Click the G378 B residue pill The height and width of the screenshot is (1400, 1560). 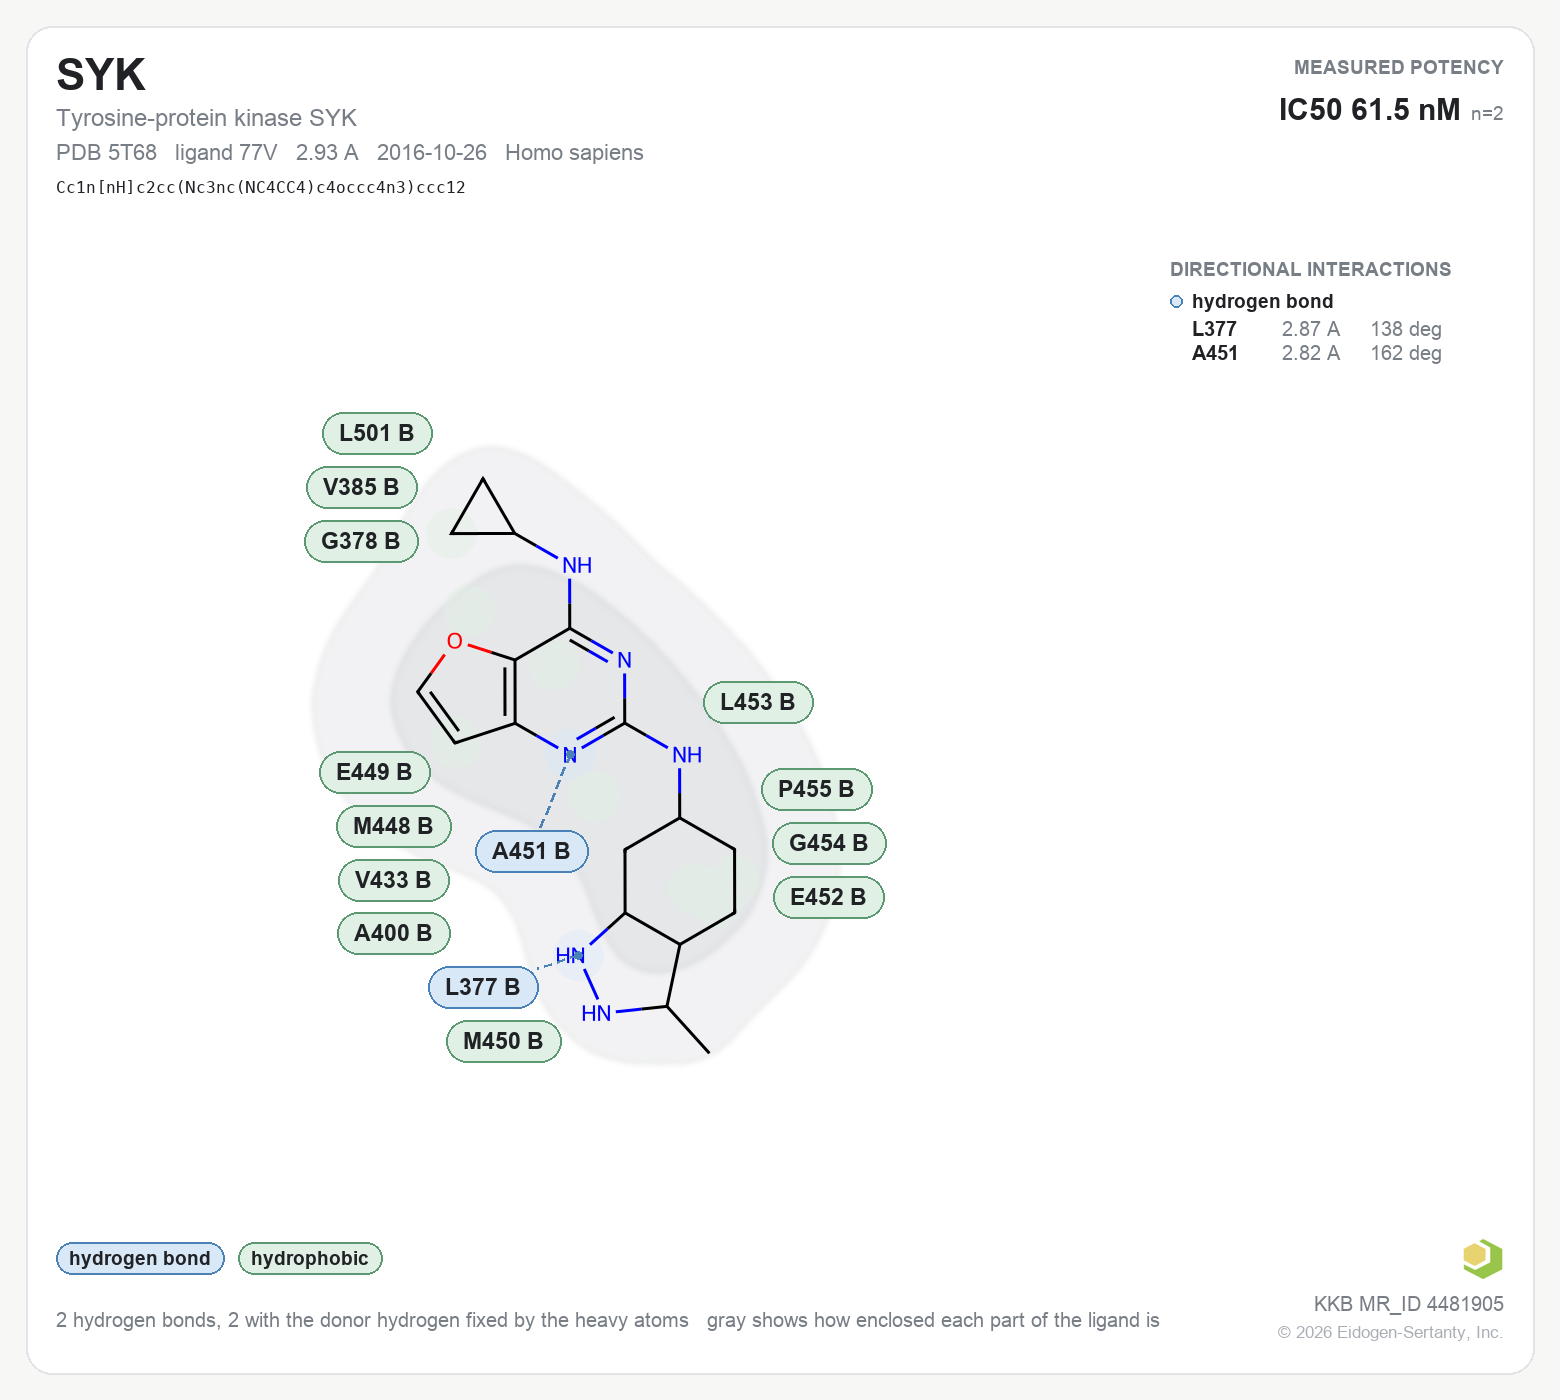pos(361,541)
